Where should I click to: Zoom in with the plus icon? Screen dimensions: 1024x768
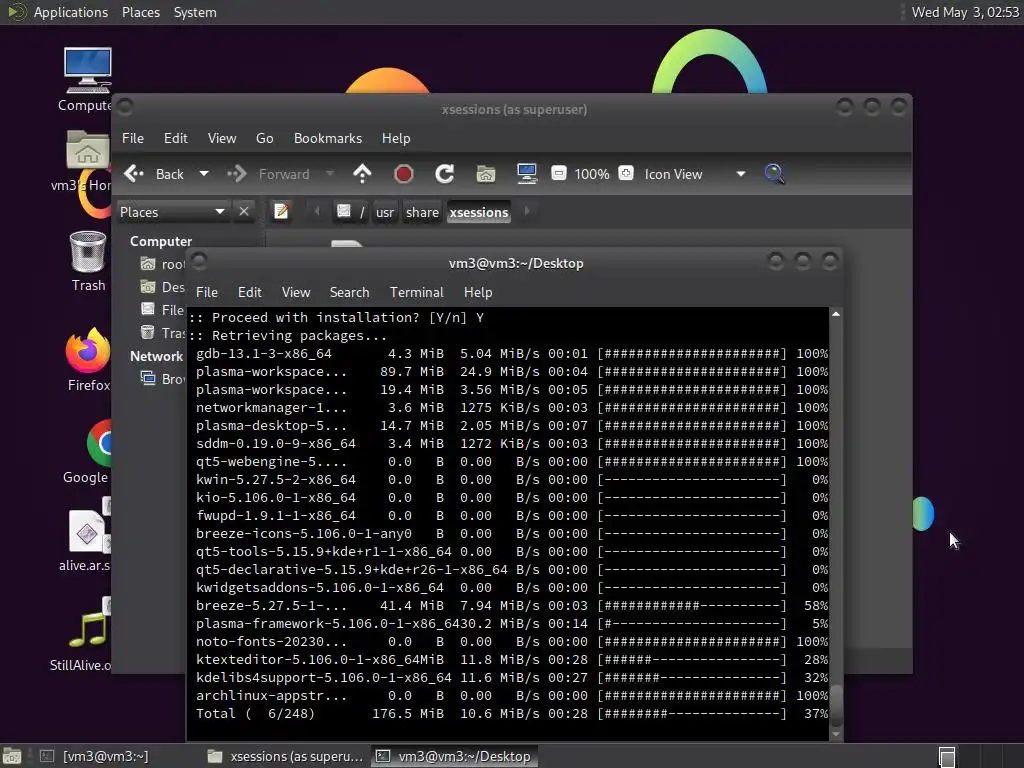pyautogui.click(x=626, y=173)
